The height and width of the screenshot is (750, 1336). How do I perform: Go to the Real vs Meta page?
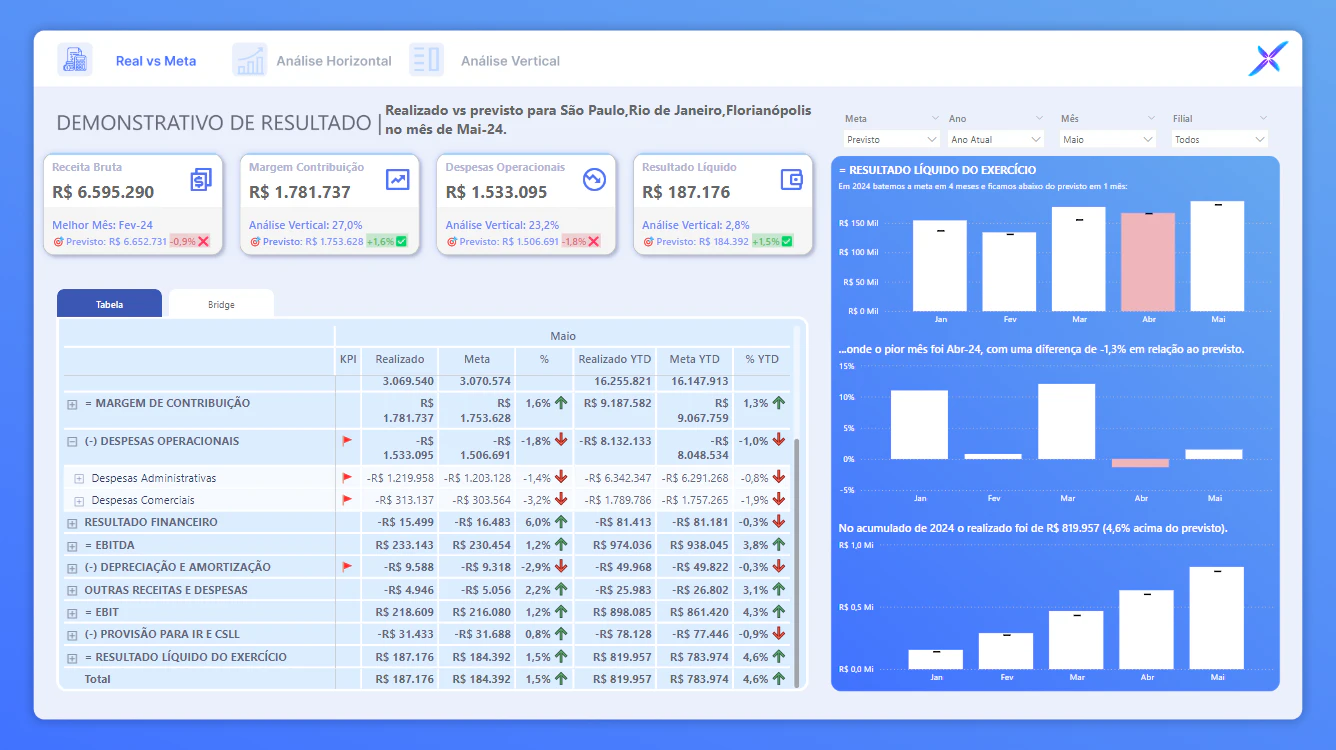click(x=156, y=61)
